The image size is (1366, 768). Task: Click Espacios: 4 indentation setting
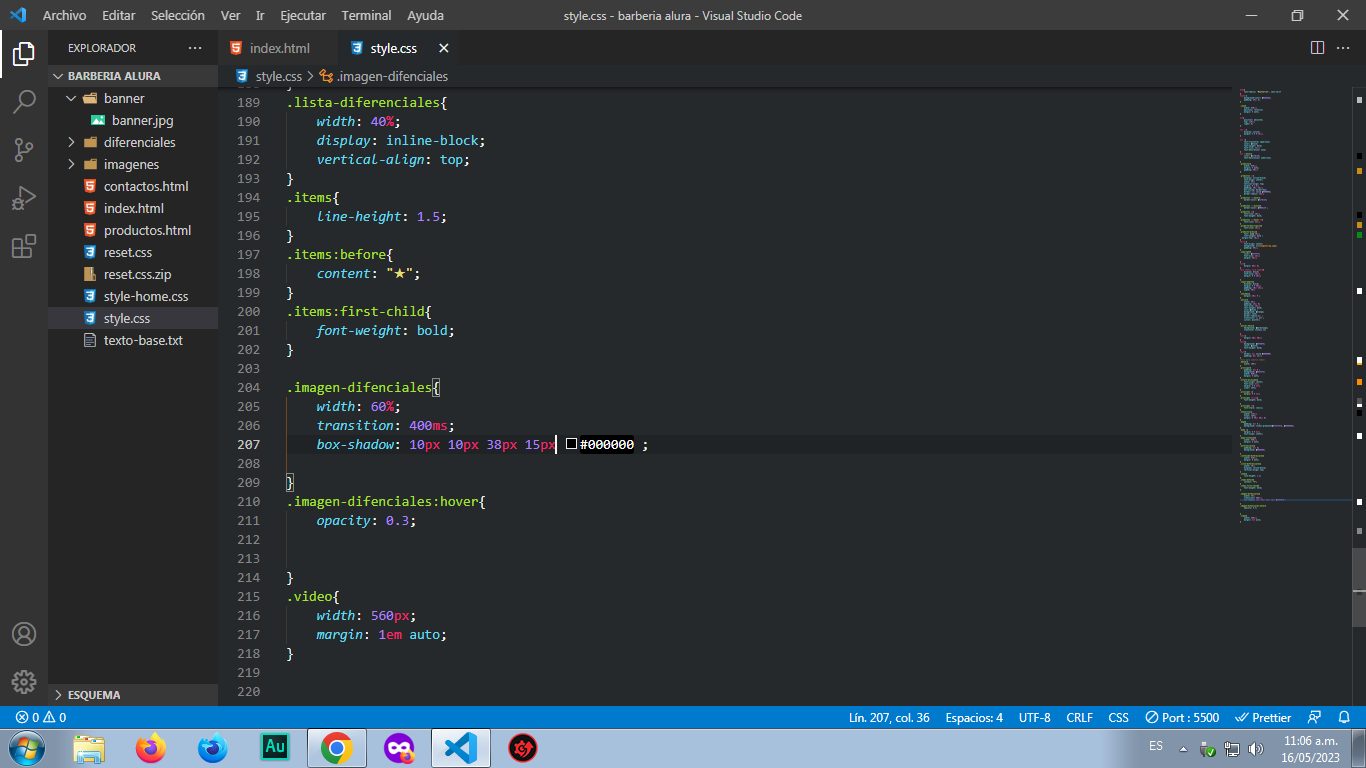(x=974, y=717)
